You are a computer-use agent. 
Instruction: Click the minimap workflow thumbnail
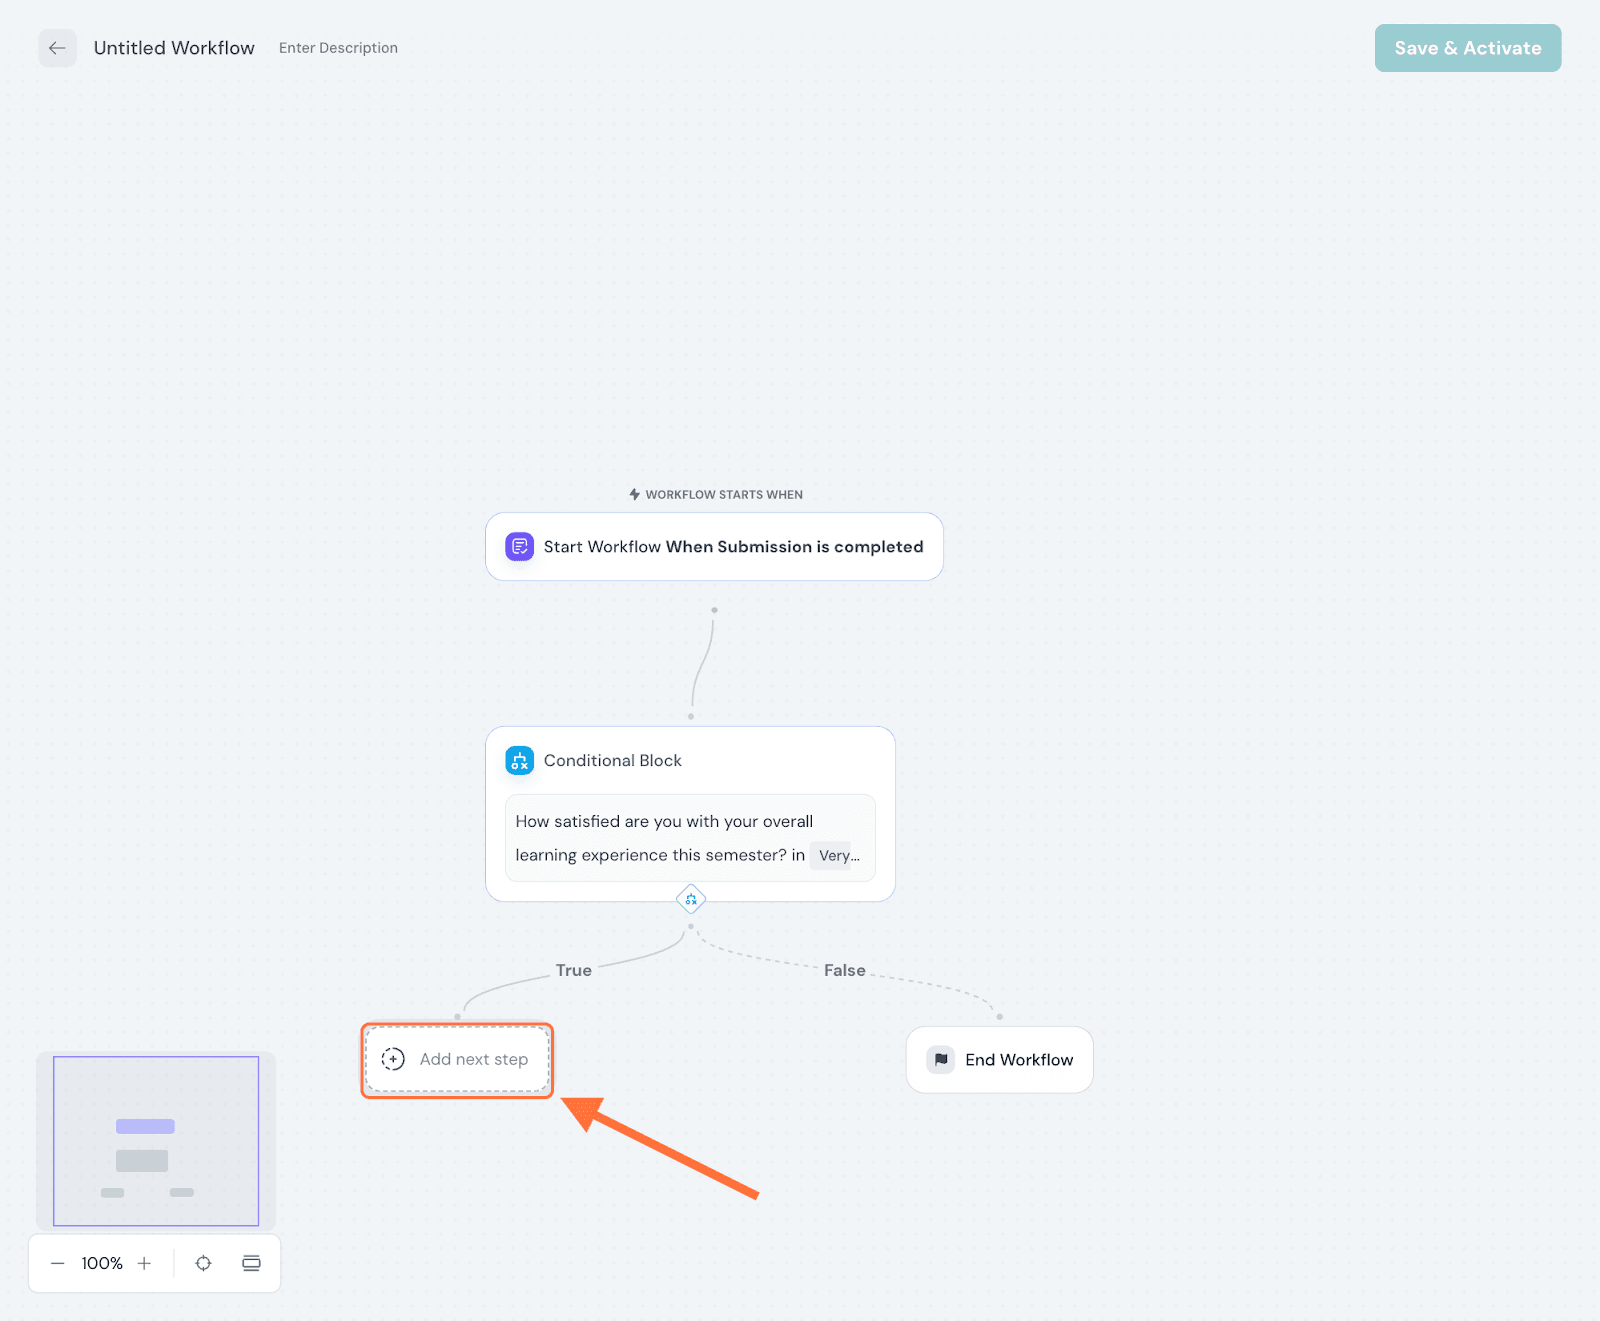pos(156,1141)
